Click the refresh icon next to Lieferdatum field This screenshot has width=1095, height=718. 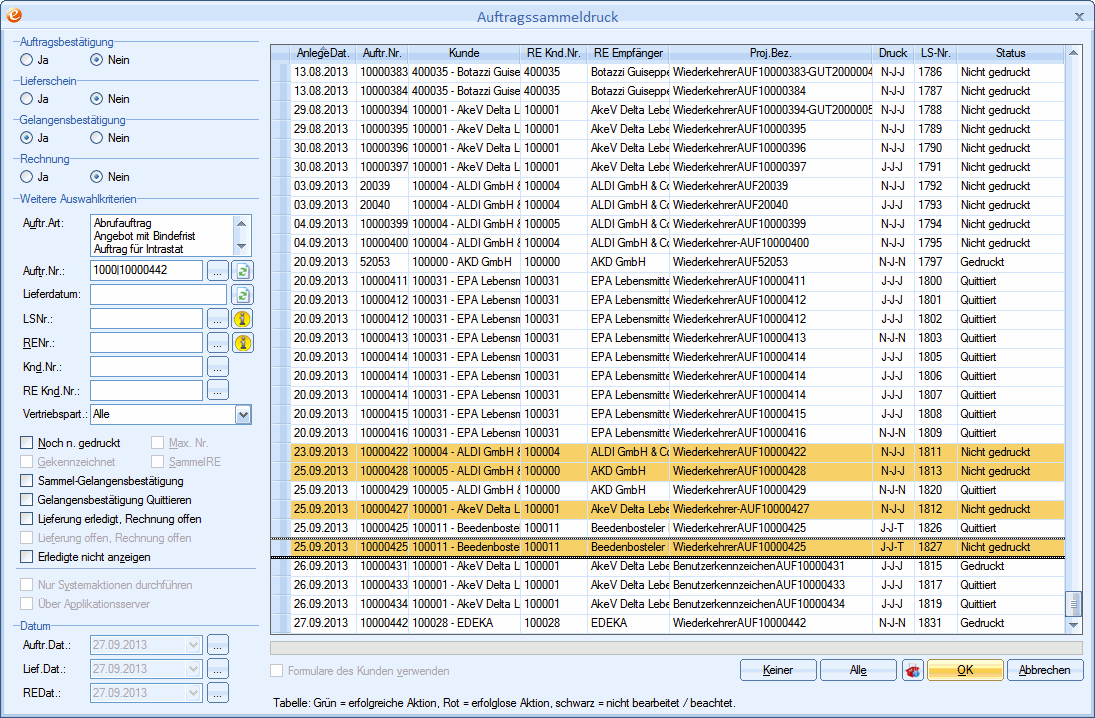coord(242,295)
